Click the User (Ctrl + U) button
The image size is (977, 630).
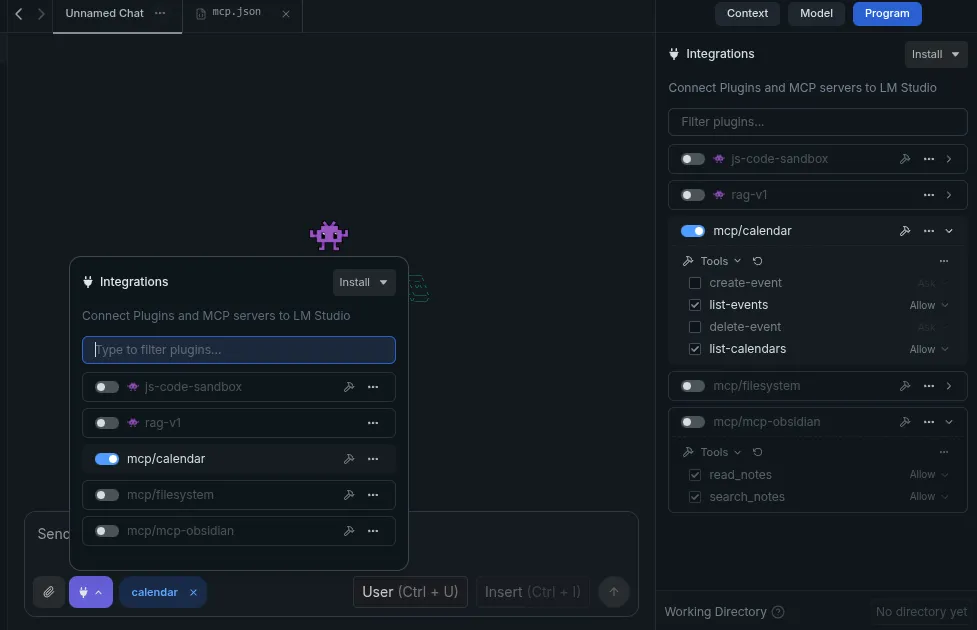click(x=410, y=592)
